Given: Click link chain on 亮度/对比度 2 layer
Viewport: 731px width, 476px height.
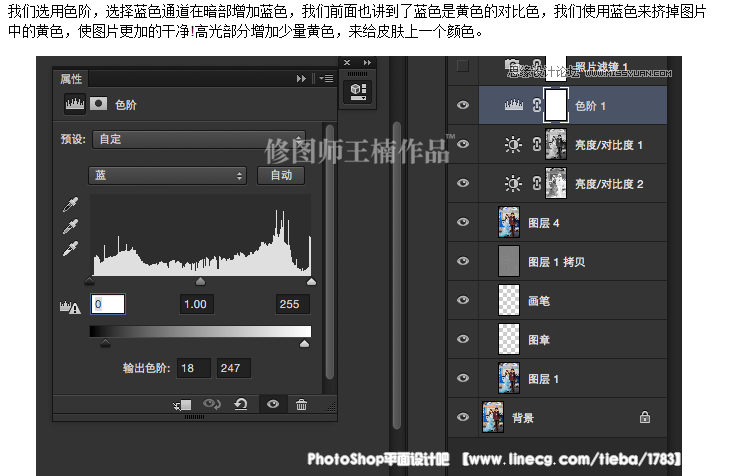Looking at the screenshot, I should [537, 184].
